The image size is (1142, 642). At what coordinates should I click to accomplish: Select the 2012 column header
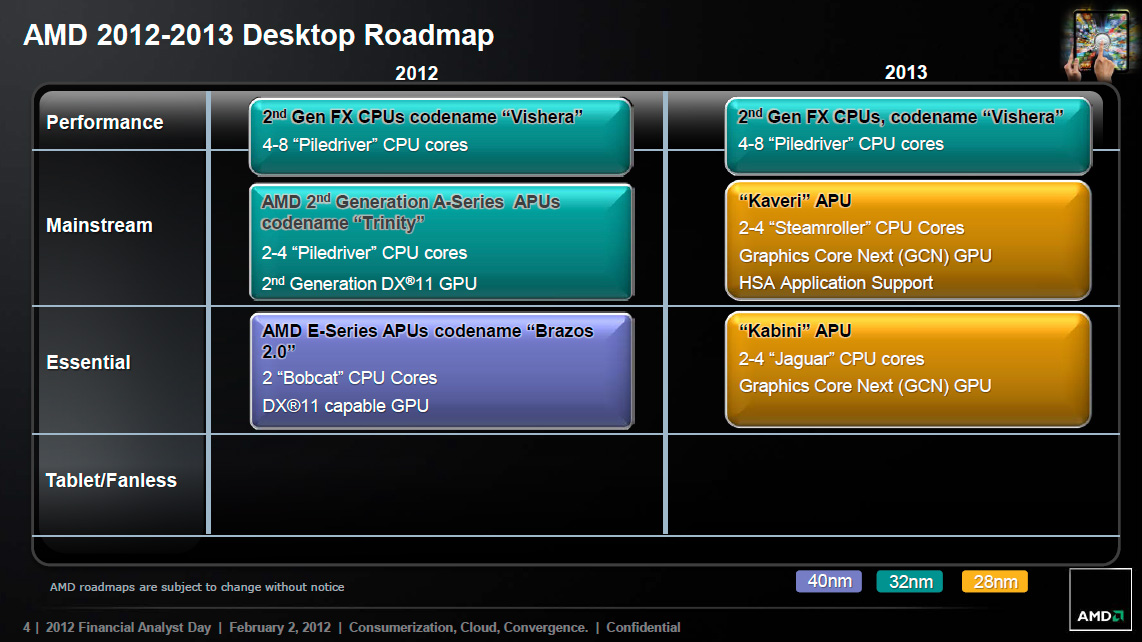[x=417, y=73]
